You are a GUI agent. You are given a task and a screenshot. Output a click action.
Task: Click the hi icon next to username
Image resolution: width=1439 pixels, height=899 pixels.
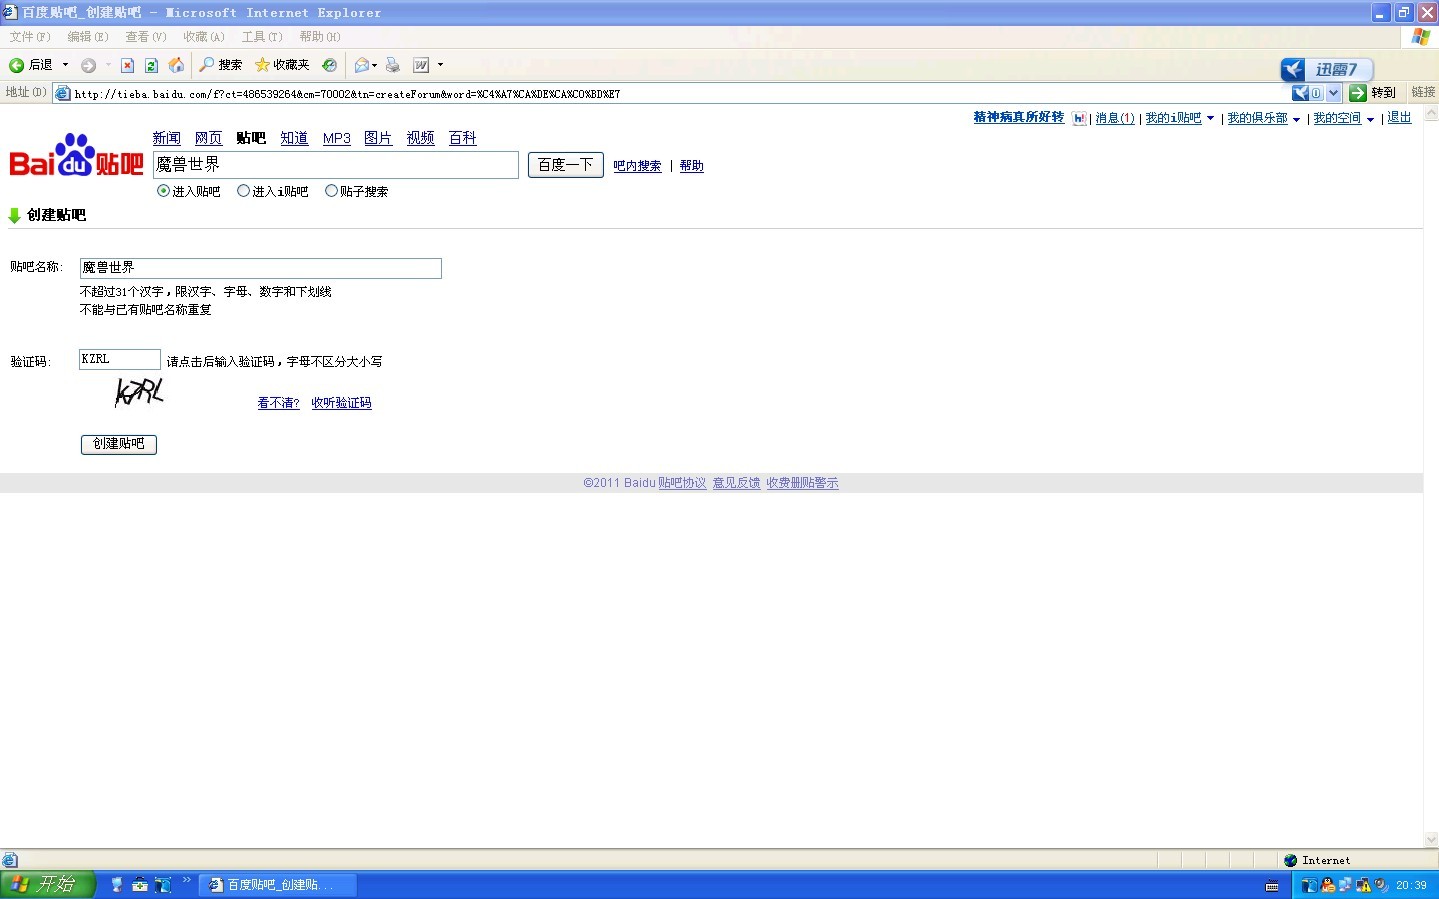pyautogui.click(x=1079, y=118)
